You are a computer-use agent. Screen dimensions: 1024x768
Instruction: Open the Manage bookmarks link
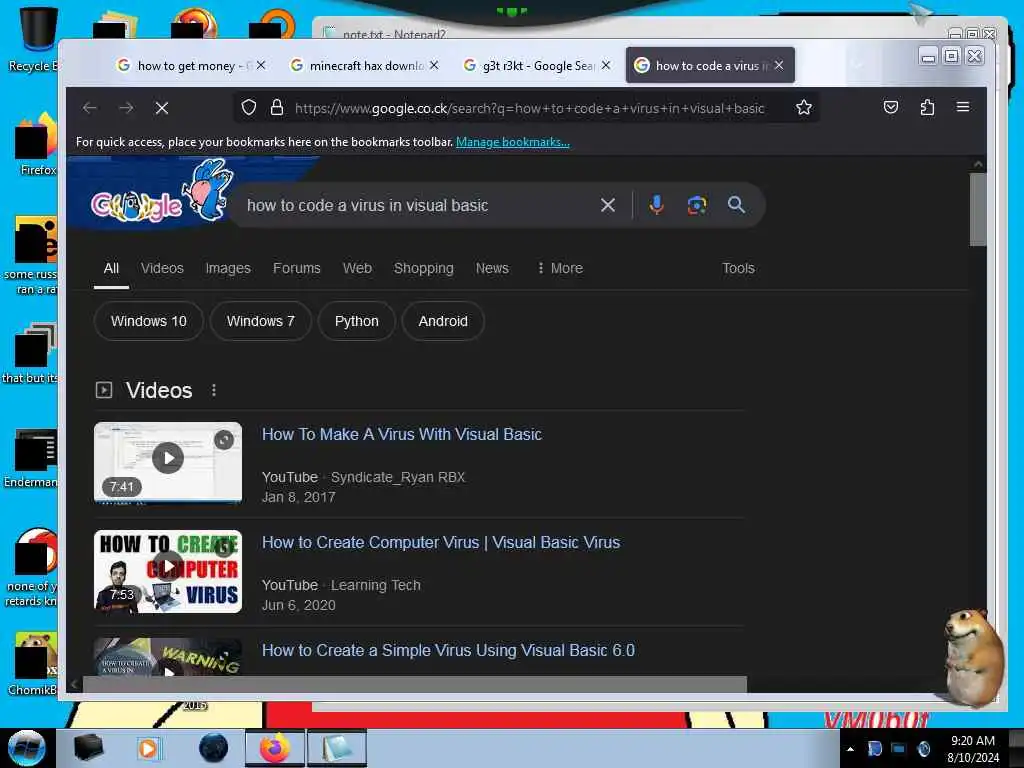(513, 142)
